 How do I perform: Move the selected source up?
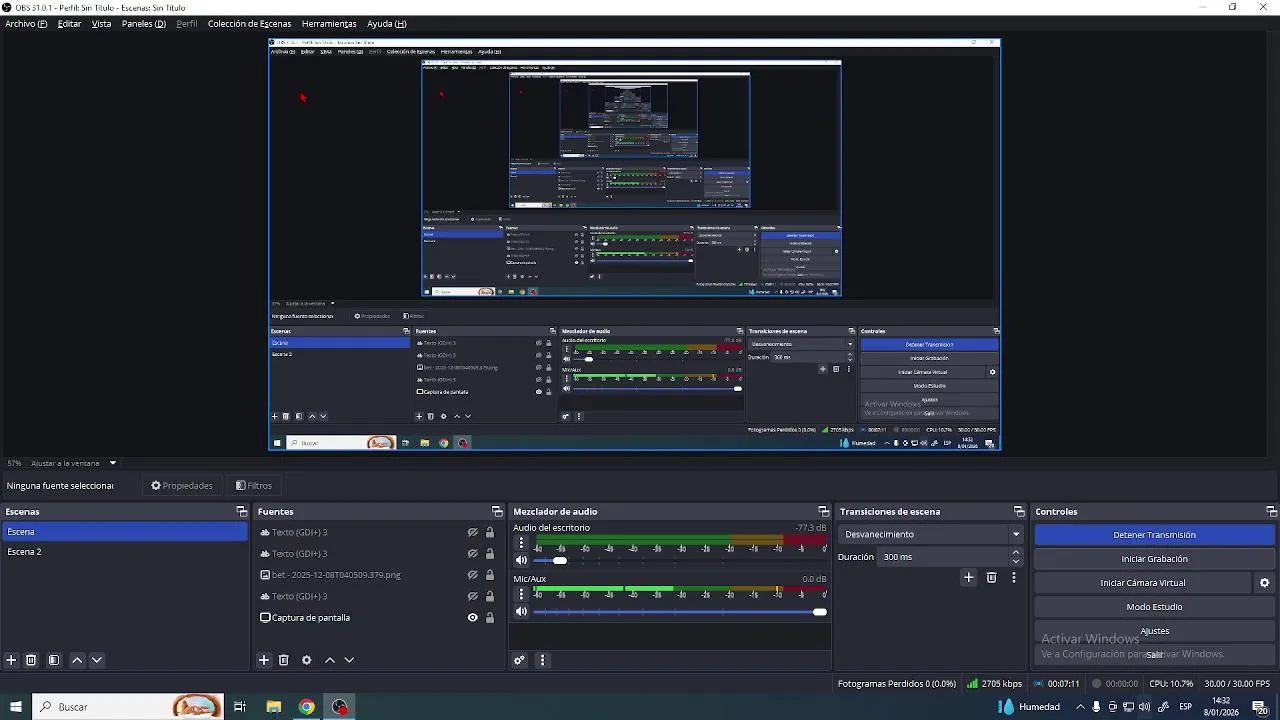330,660
